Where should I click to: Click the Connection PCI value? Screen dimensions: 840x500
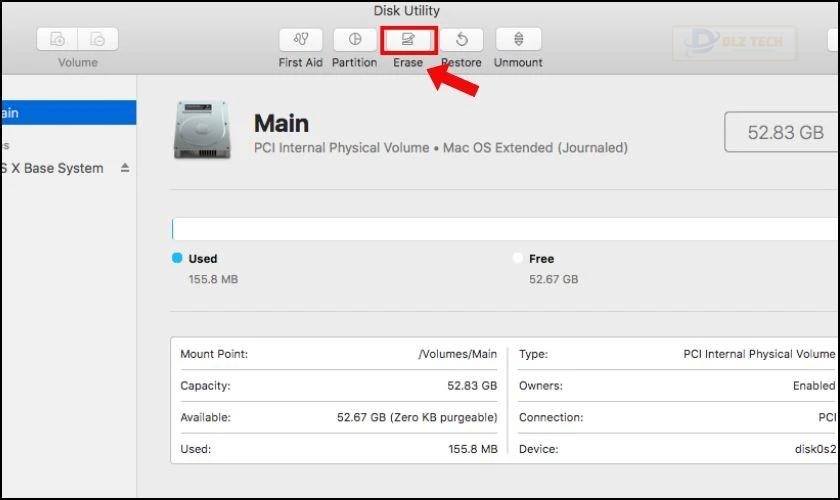[827, 417]
